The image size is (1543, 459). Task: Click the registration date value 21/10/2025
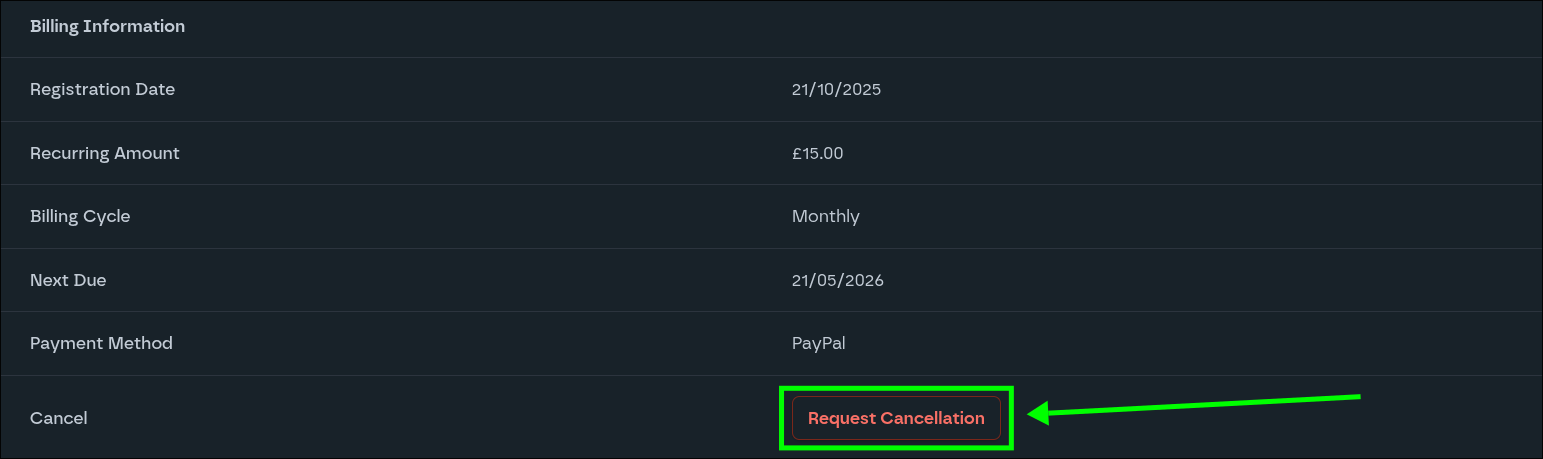[x=836, y=89]
